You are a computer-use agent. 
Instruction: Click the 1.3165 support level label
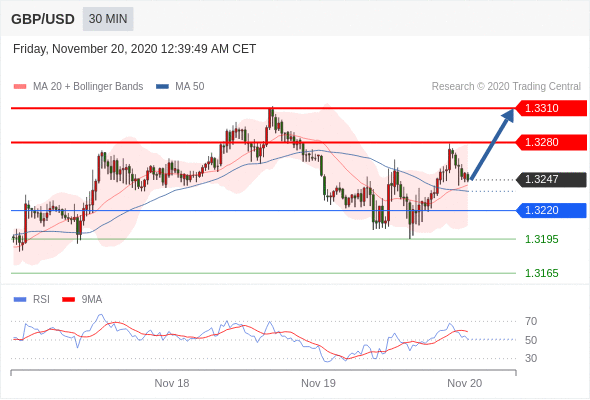(541, 273)
